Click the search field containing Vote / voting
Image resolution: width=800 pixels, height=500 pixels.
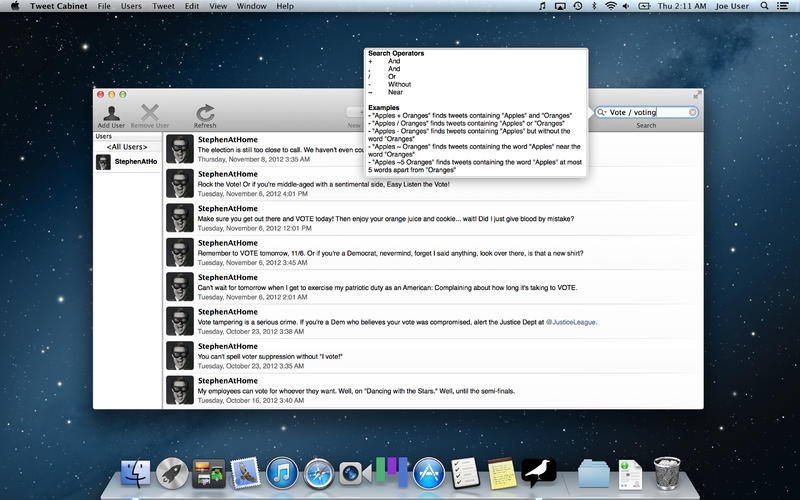point(646,112)
